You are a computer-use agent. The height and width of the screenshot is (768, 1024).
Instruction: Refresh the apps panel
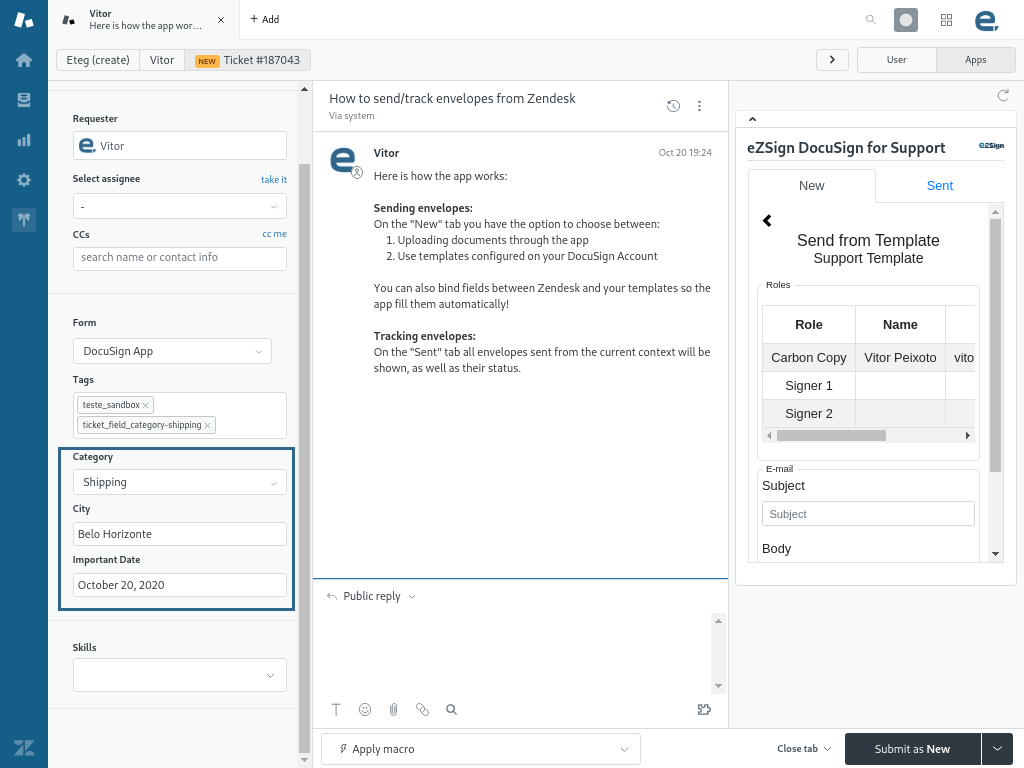[x=1003, y=95]
